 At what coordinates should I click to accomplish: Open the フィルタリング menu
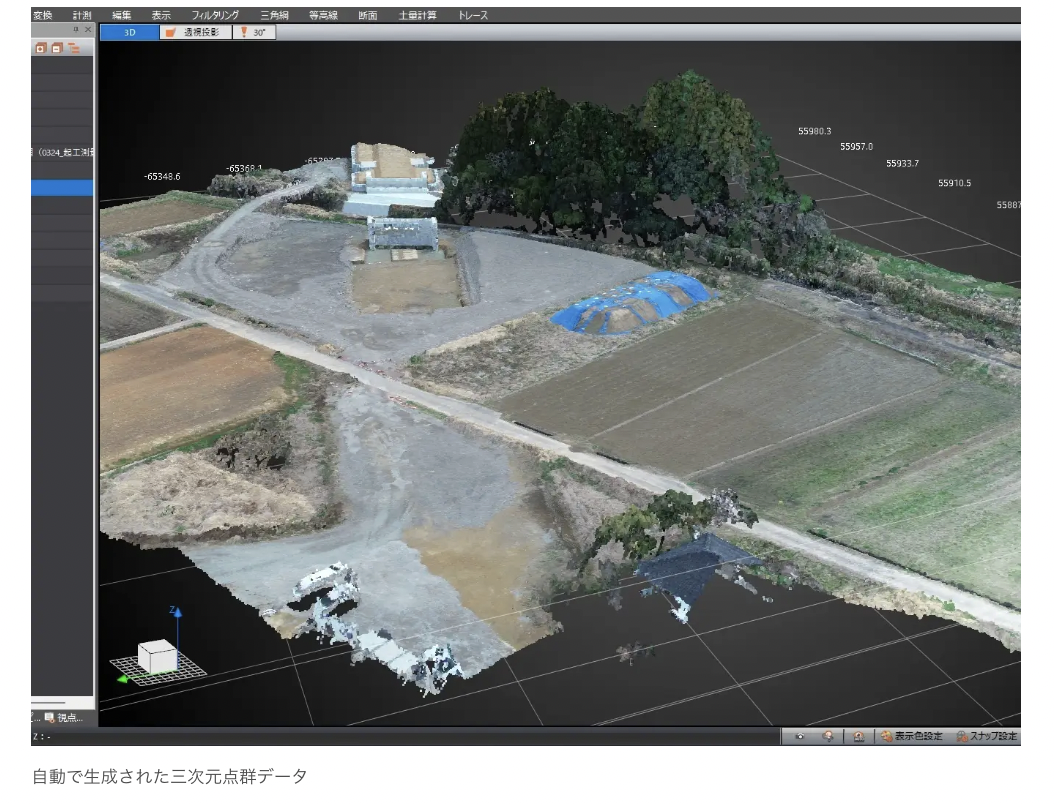[x=215, y=15]
